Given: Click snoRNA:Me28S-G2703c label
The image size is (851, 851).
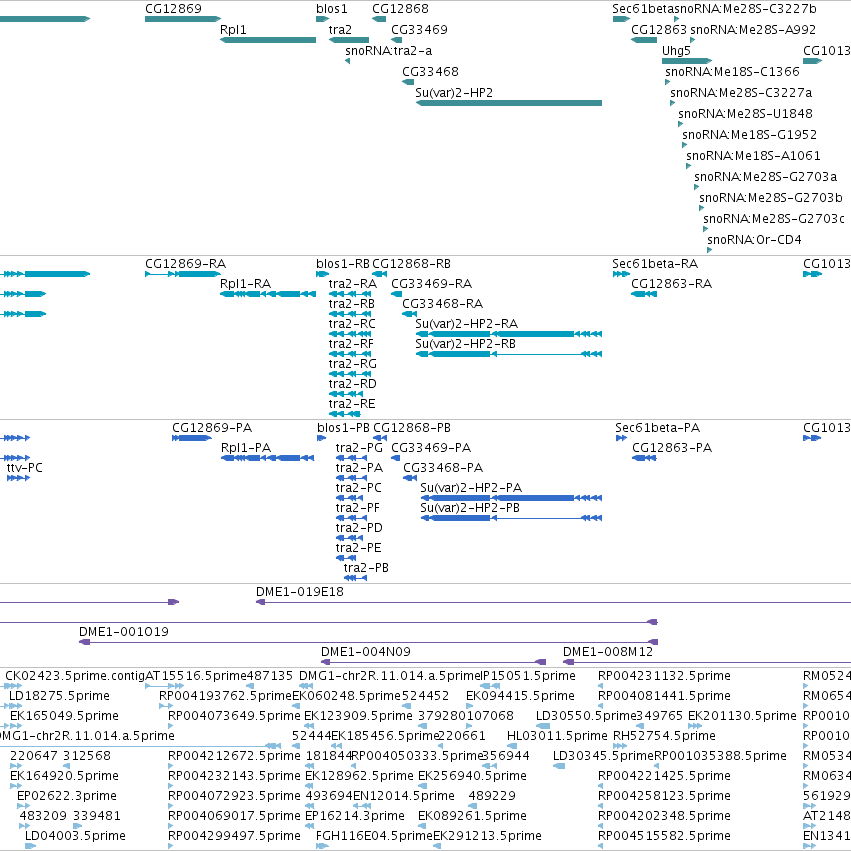Looking at the screenshot, I should (x=774, y=219).
